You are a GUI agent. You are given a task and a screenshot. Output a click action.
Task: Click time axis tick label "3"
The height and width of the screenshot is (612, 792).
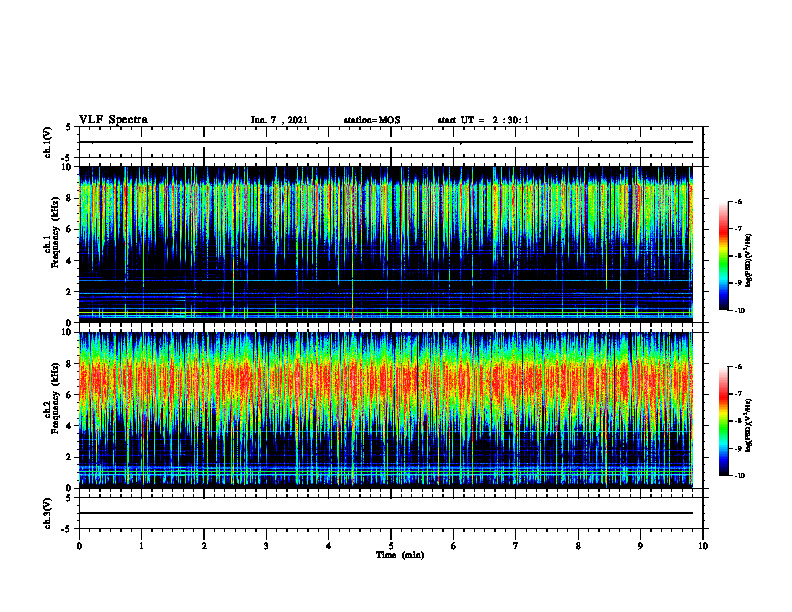point(266,546)
